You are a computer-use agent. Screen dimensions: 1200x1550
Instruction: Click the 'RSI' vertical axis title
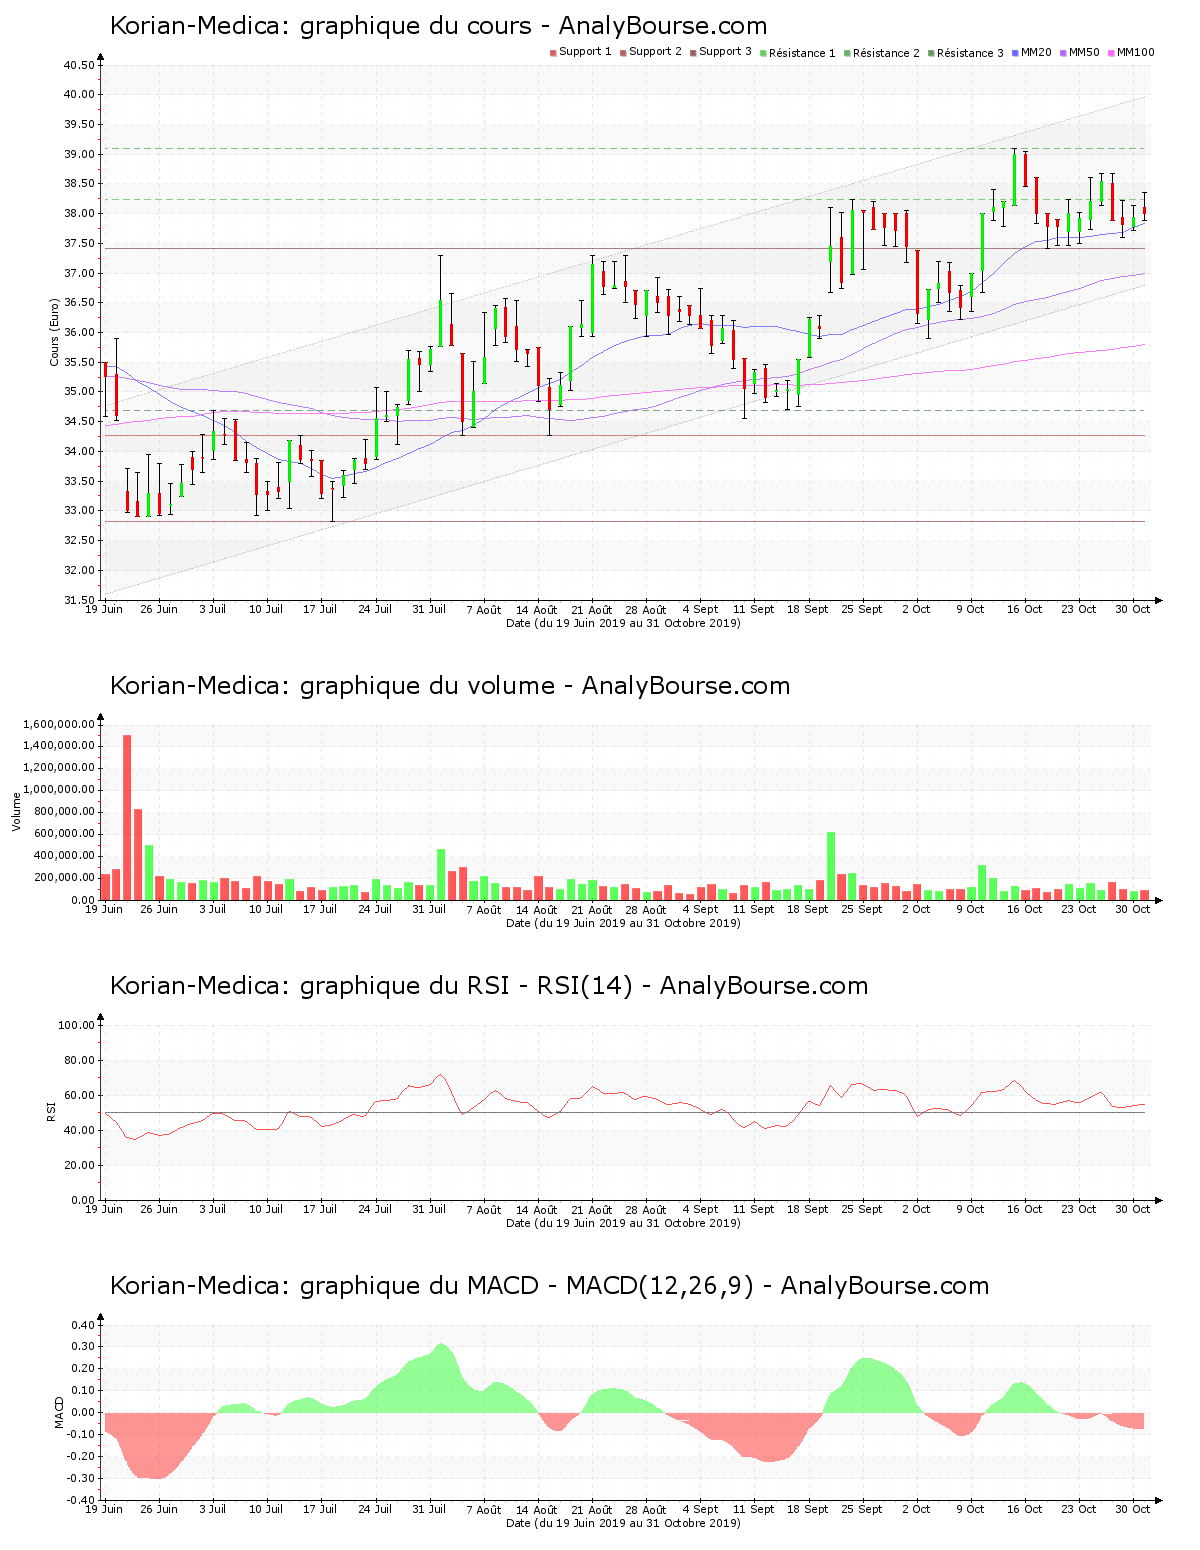[x=50, y=1111]
